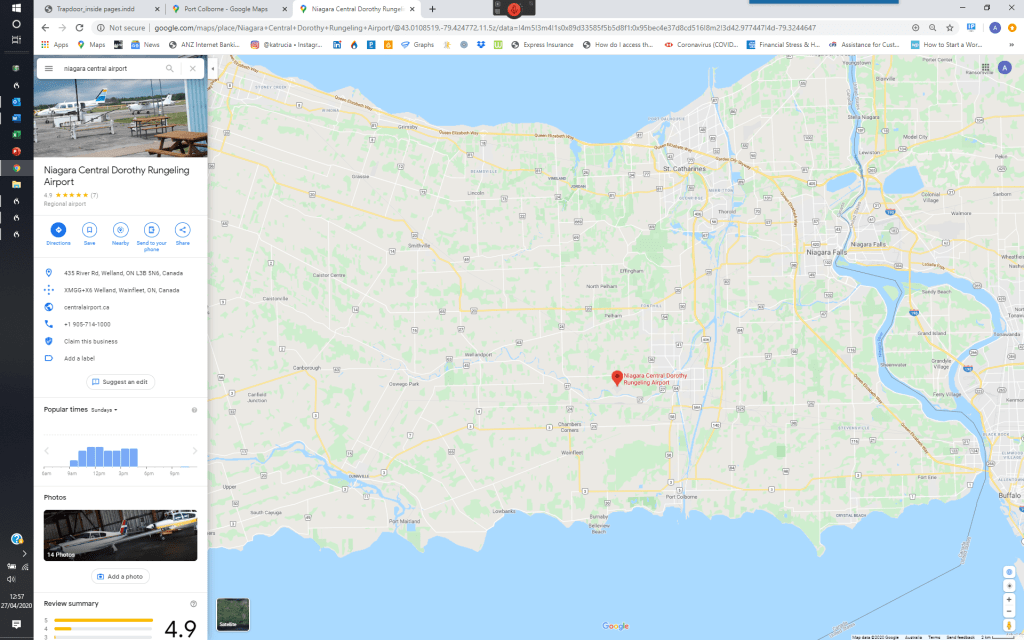This screenshot has width=1024, height=640.
Task: Open the Google apps grid icon
Action: (986, 68)
